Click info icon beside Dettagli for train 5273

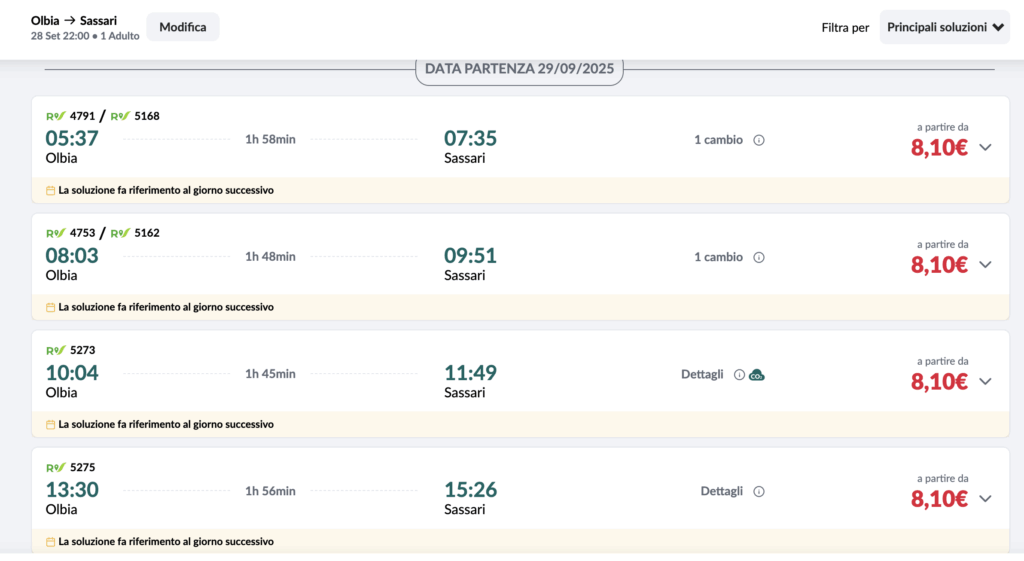coord(739,375)
